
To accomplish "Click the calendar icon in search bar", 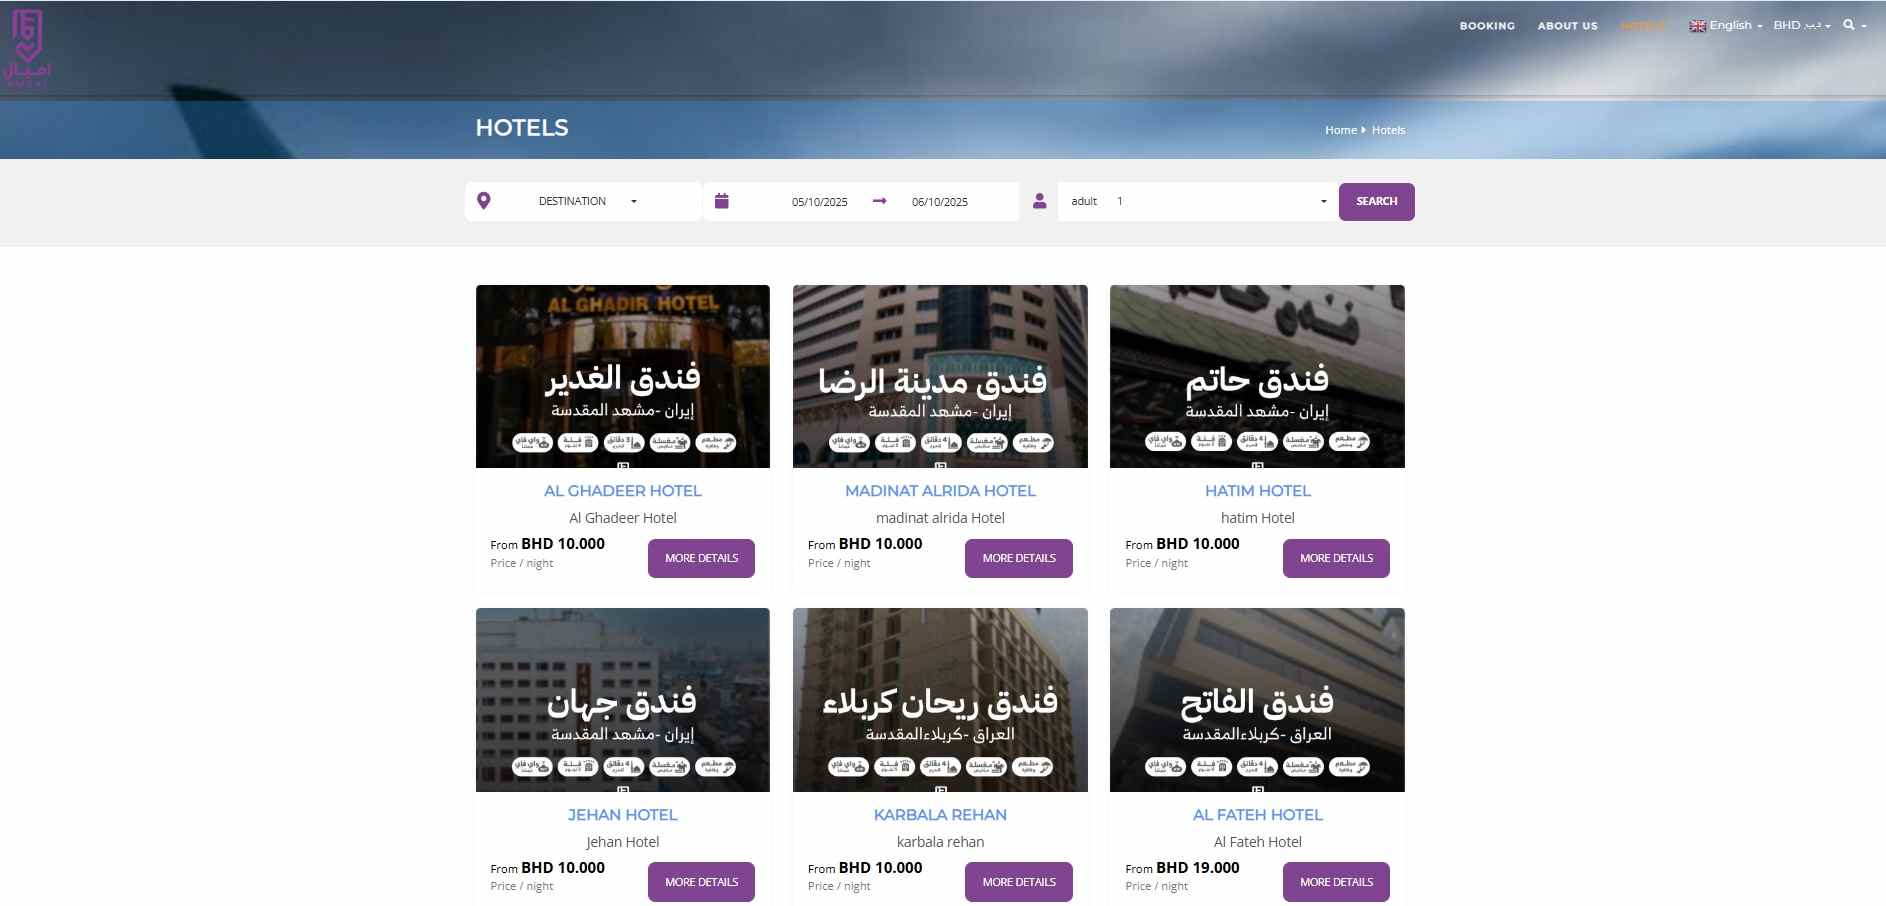I will 722,201.
